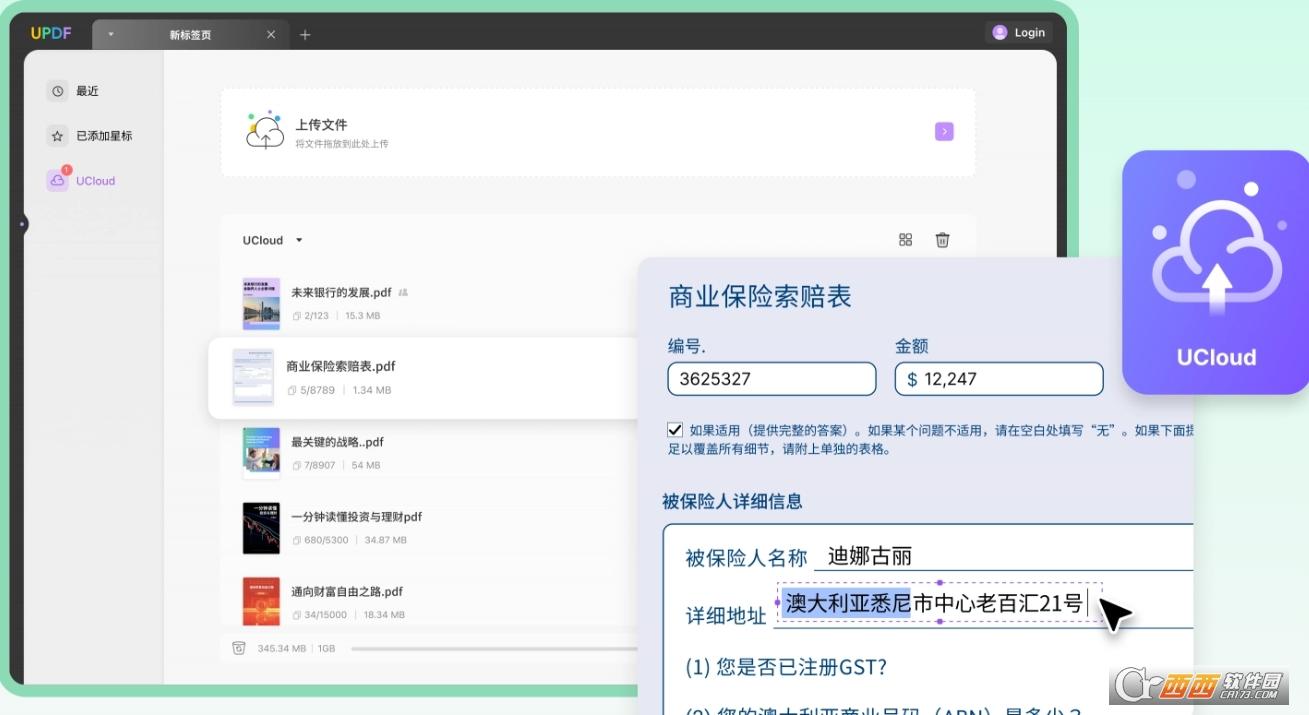Screen dimensions: 1309x715
Task: Click the cloud upload icon in 上传文件 area
Action: coord(265,131)
